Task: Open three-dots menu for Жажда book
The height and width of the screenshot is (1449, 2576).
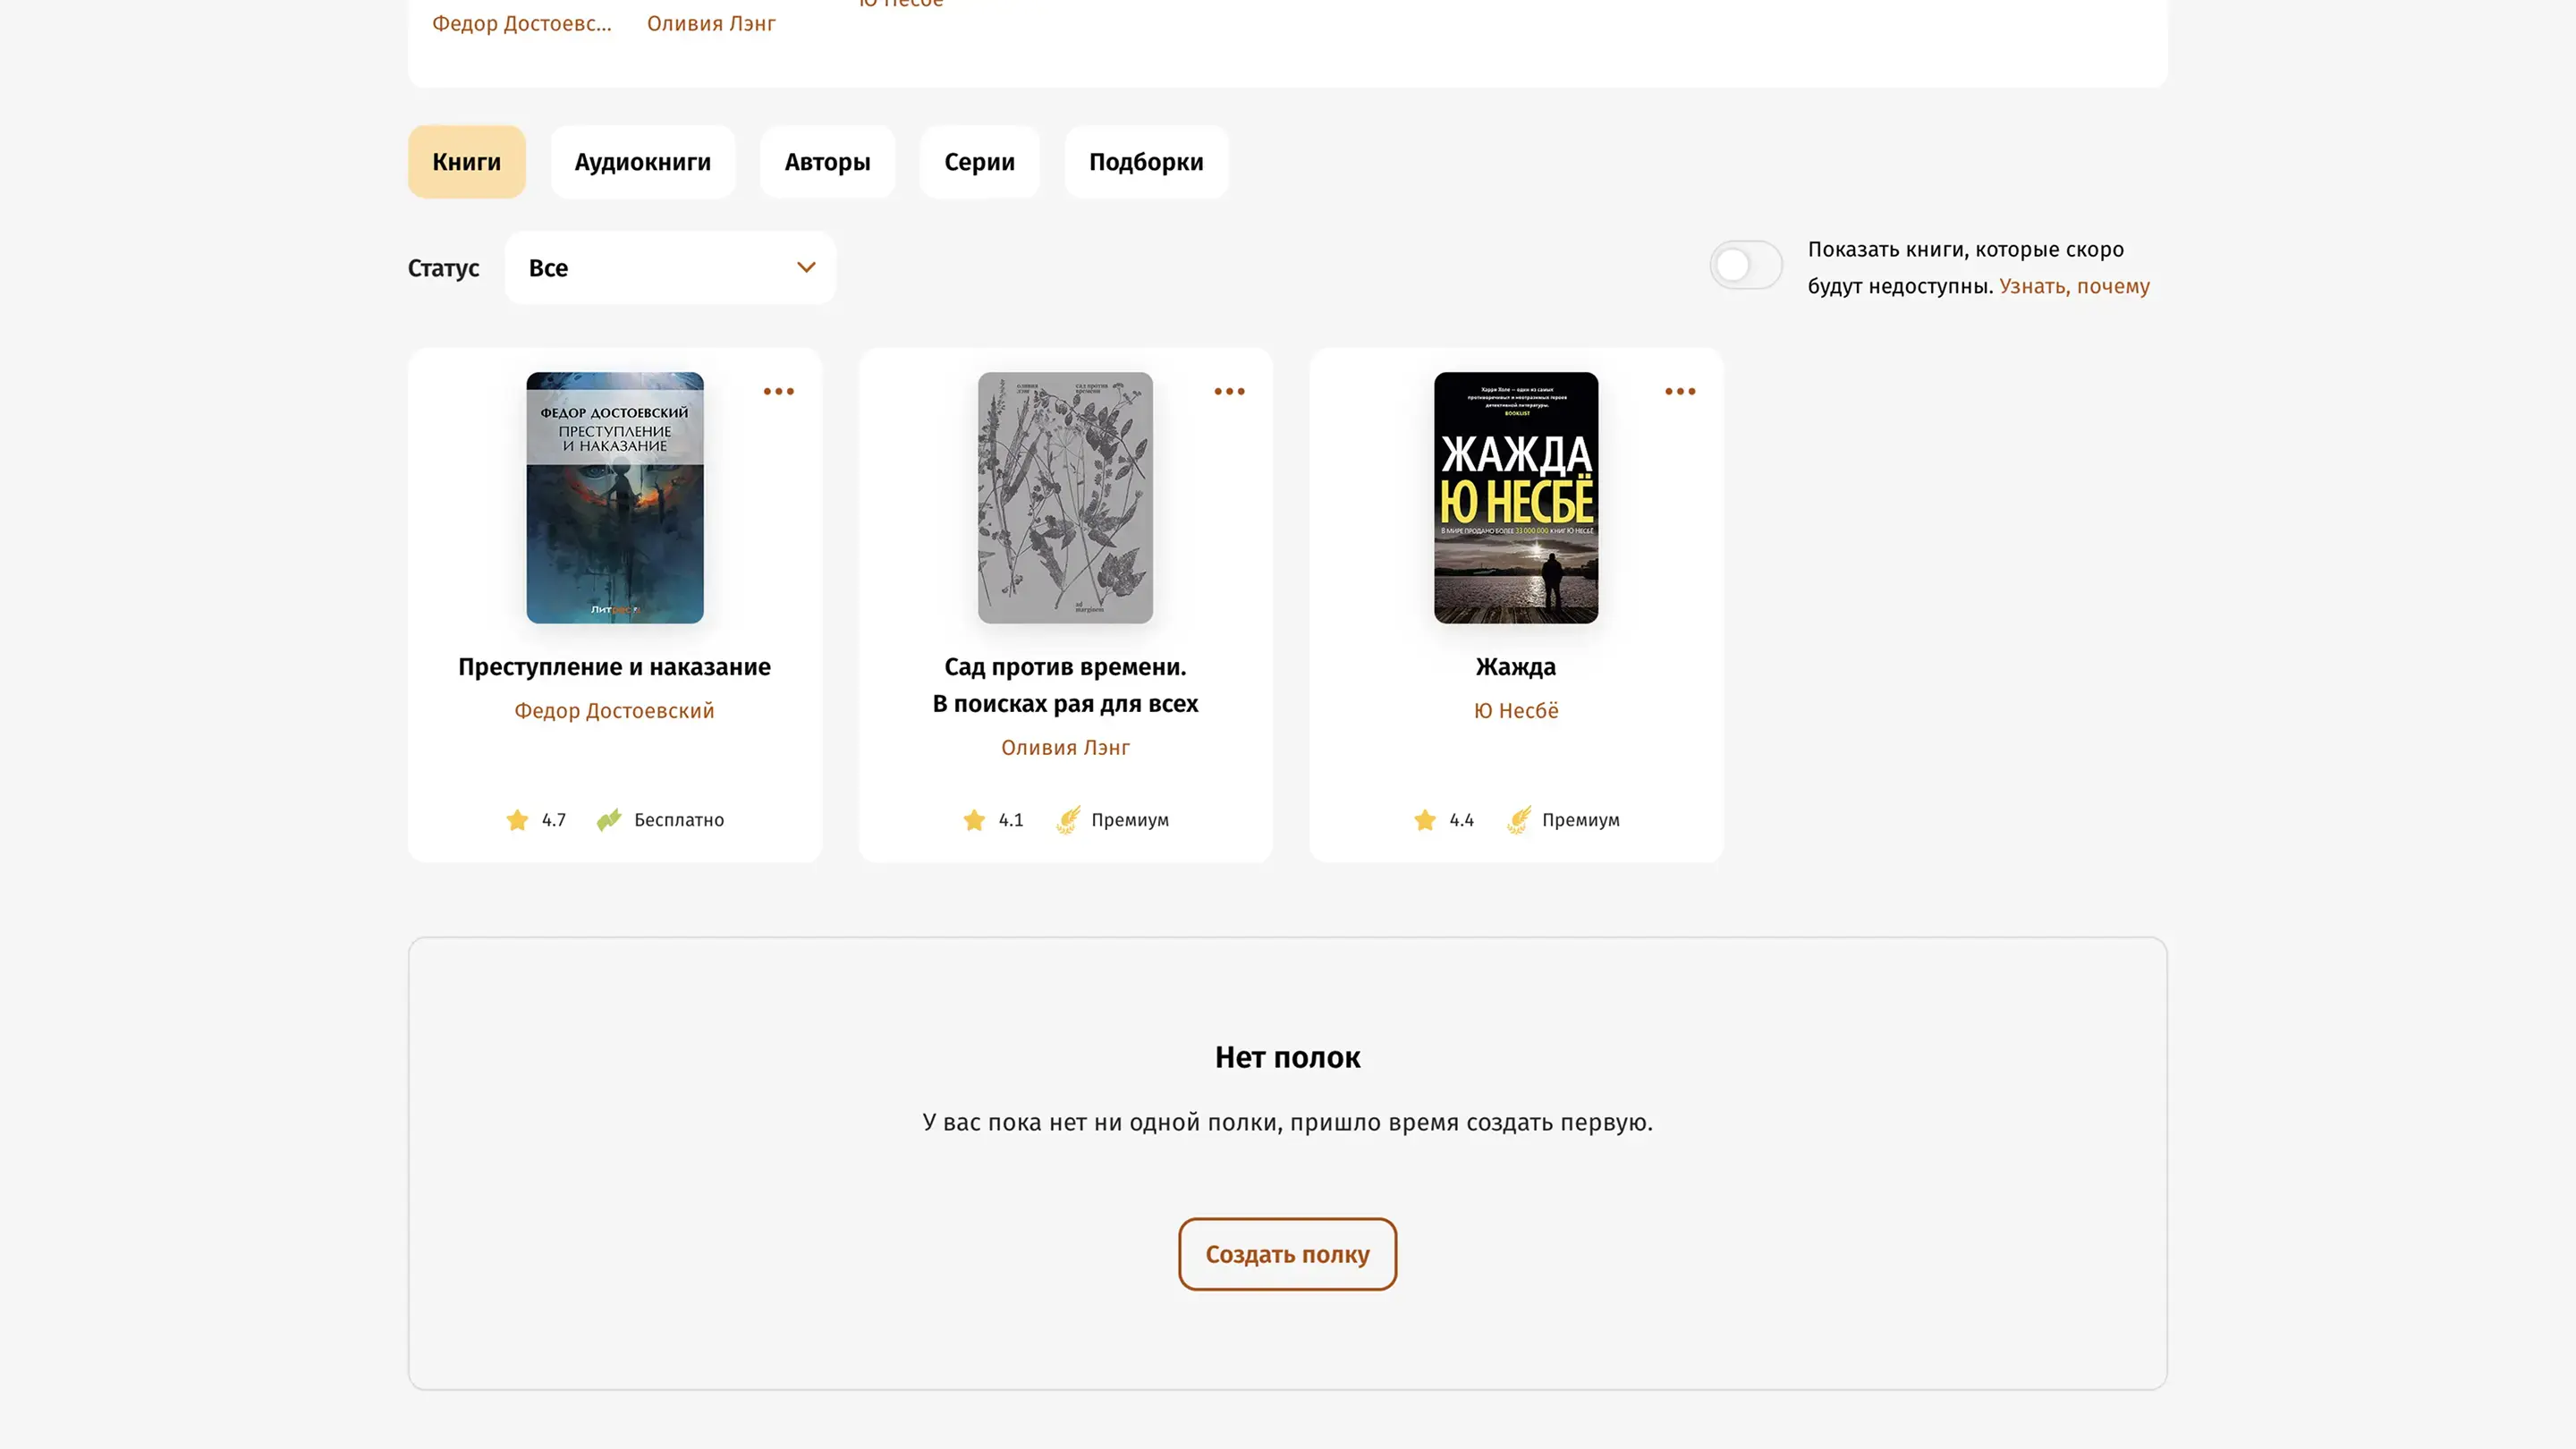Action: (1680, 391)
